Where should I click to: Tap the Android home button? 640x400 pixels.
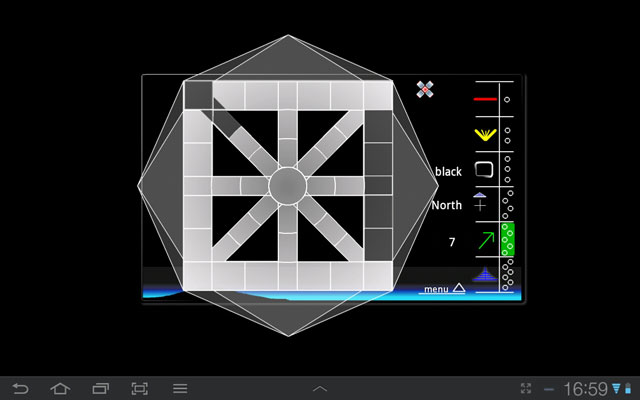(60, 389)
